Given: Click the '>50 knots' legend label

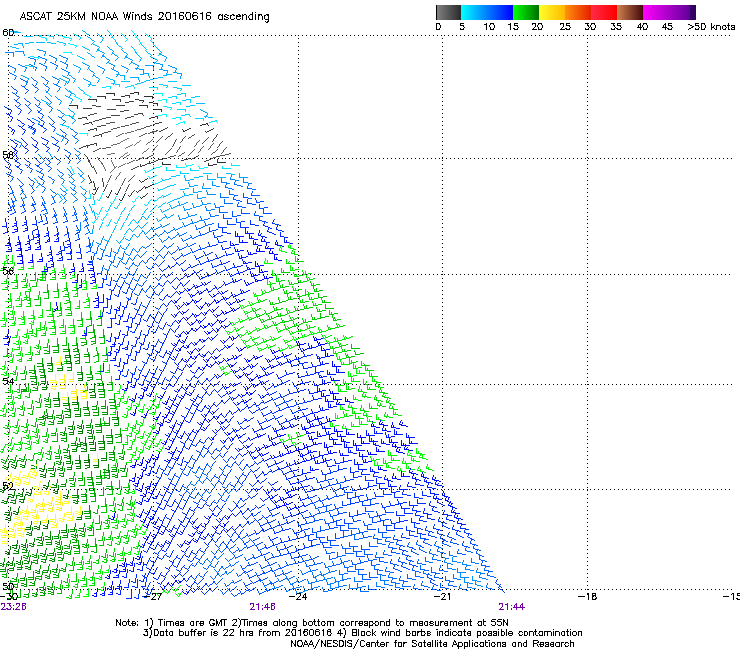Looking at the screenshot, I should tap(711, 27).
